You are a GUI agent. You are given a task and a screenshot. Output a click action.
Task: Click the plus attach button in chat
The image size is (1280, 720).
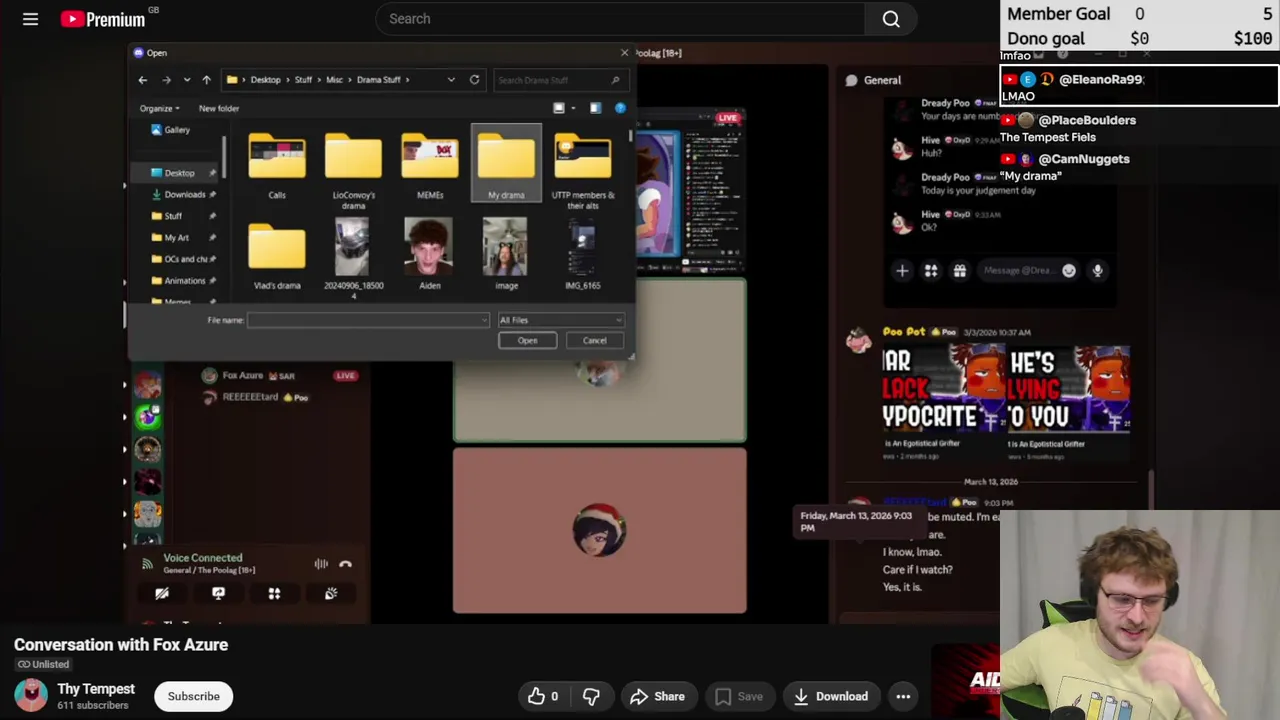(x=902, y=271)
